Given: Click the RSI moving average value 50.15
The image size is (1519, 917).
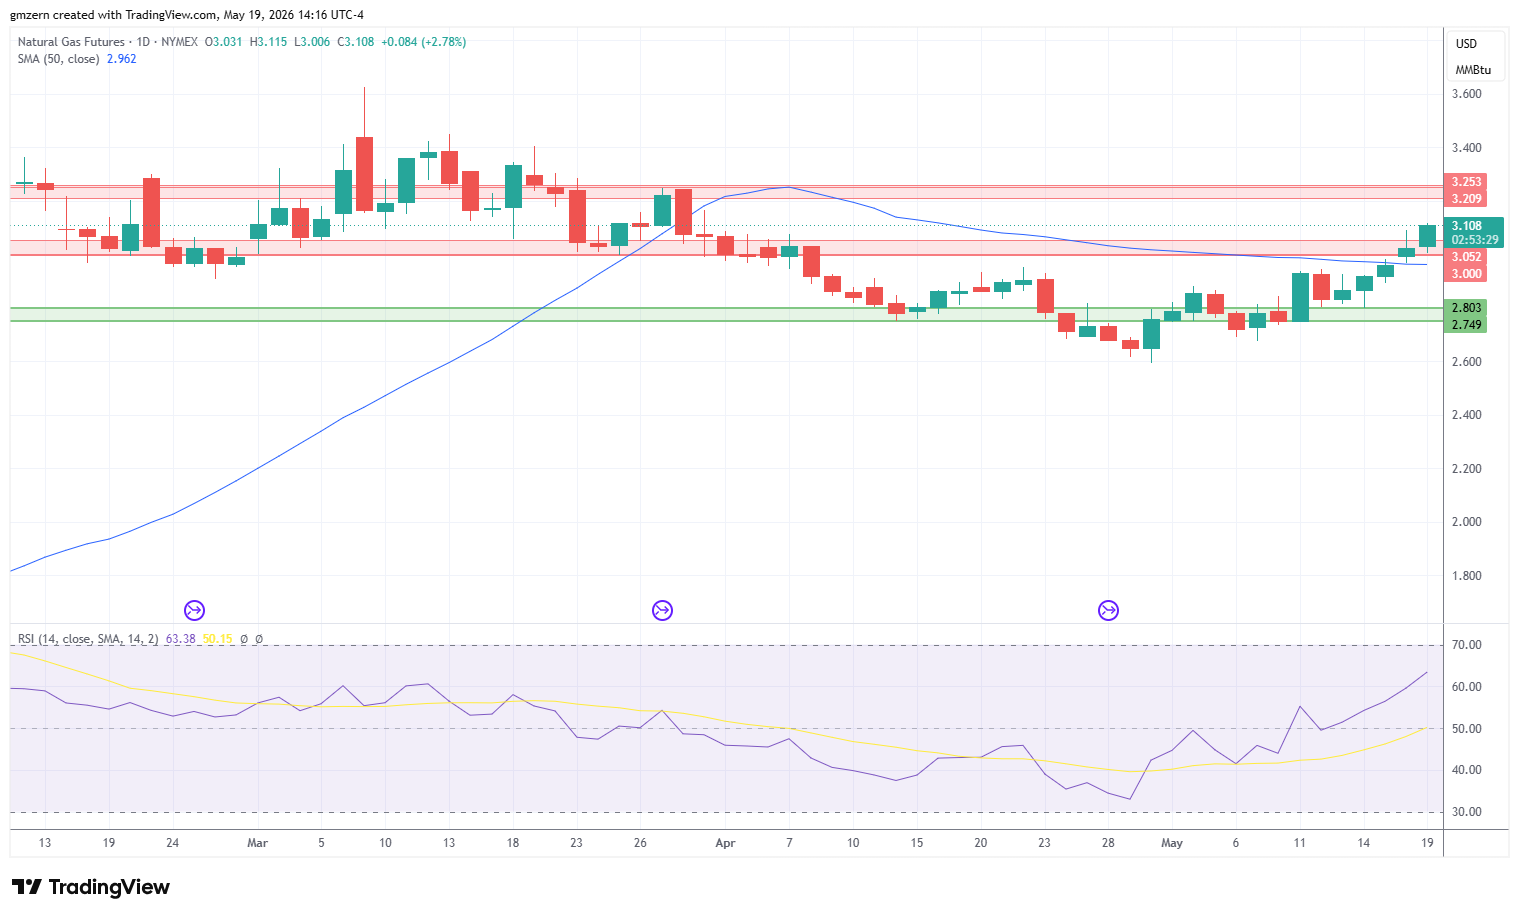Looking at the screenshot, I should point(217,639).
